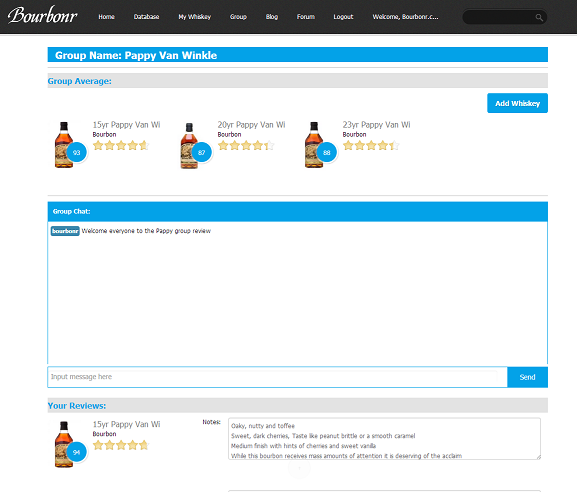Click the Welcome, Bourbonr.c... user link
The image size is (577, 492).
click(405, 17)
